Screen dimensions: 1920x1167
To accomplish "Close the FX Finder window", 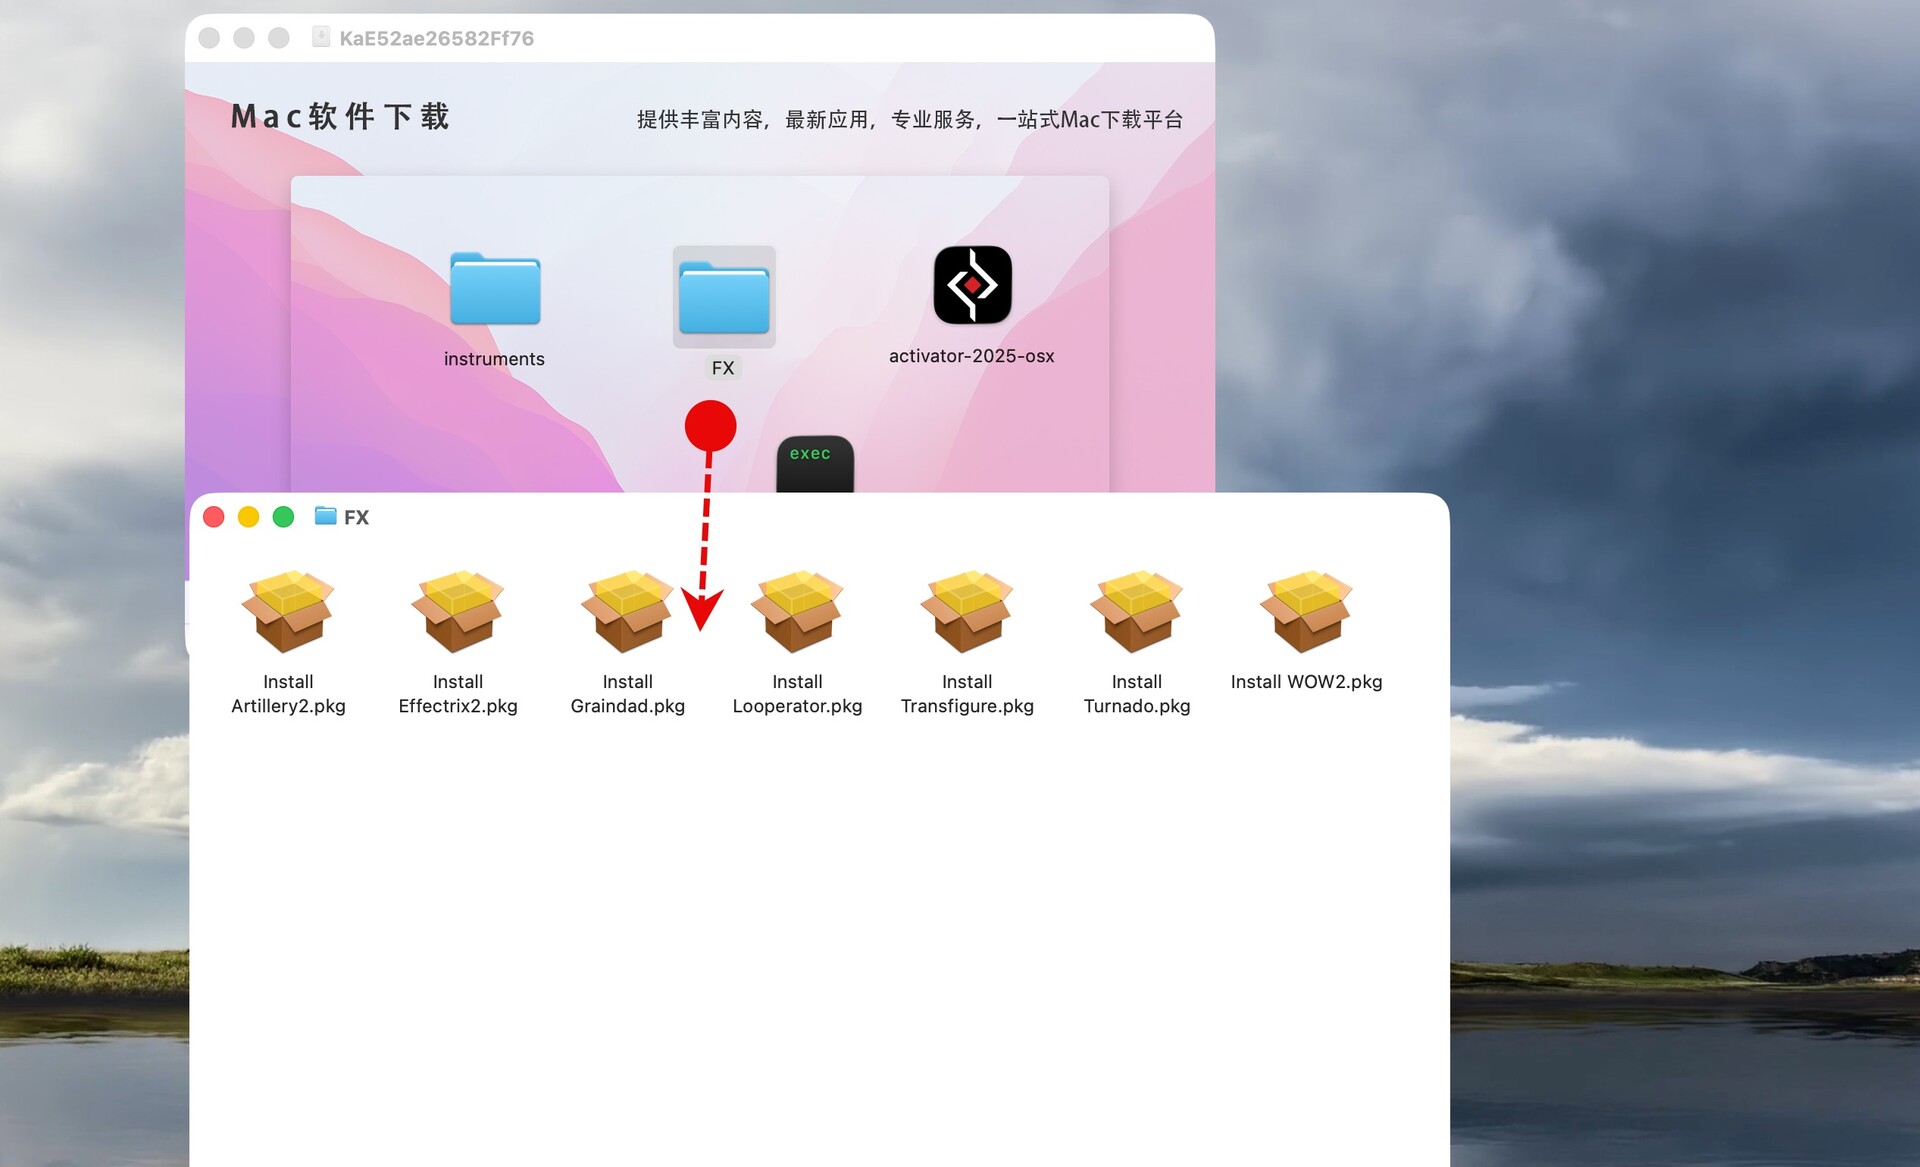I will (214, 517).
